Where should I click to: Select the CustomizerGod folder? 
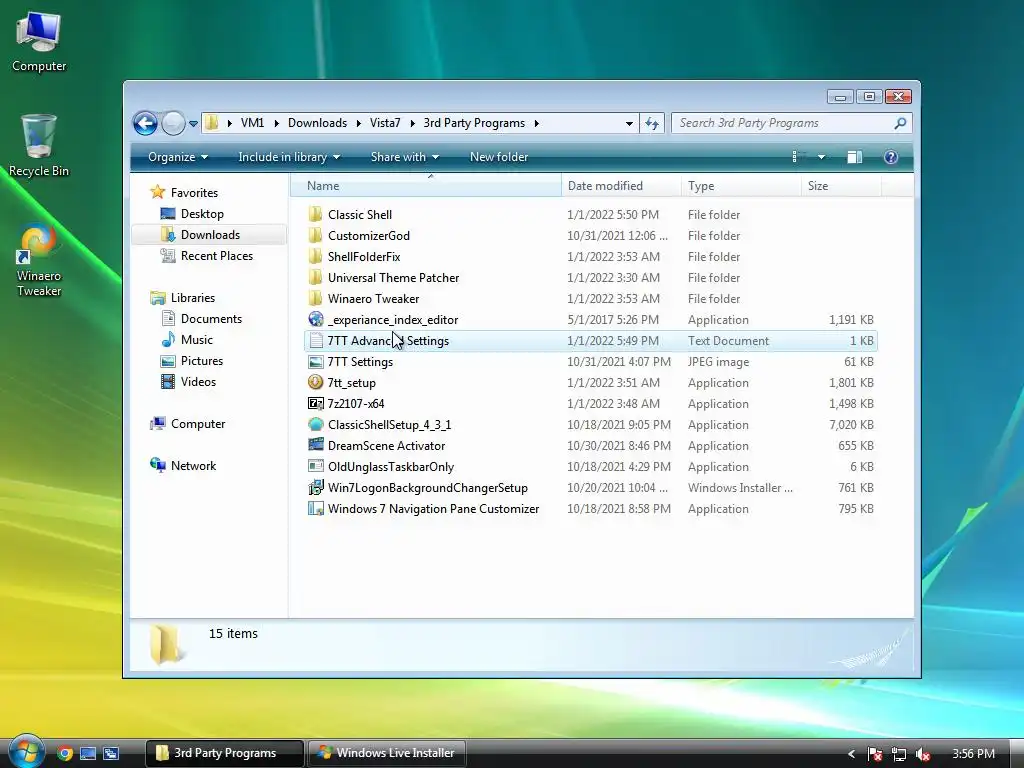591,236
